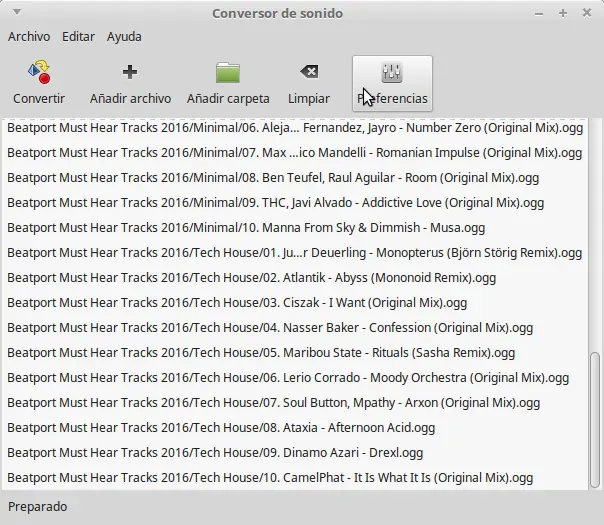
Task: Select Dinamo Azari - Drexl.ogg row
Action: coord(295,453)
